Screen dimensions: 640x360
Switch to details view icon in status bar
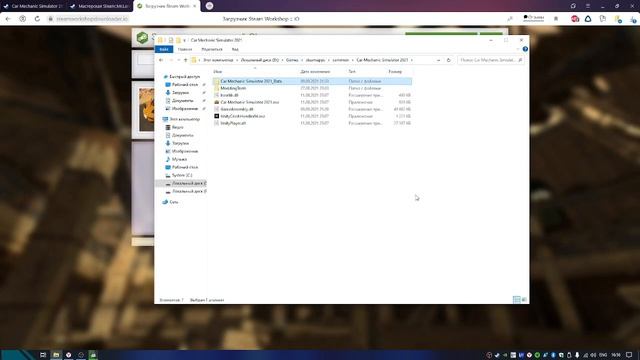point(517,300)
